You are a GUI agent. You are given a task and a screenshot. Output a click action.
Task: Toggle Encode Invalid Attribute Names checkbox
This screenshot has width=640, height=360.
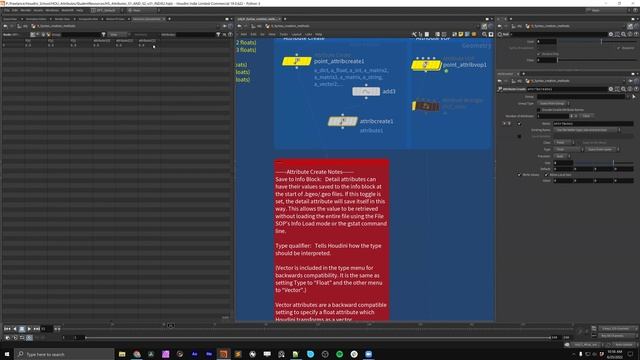[538, 110]
